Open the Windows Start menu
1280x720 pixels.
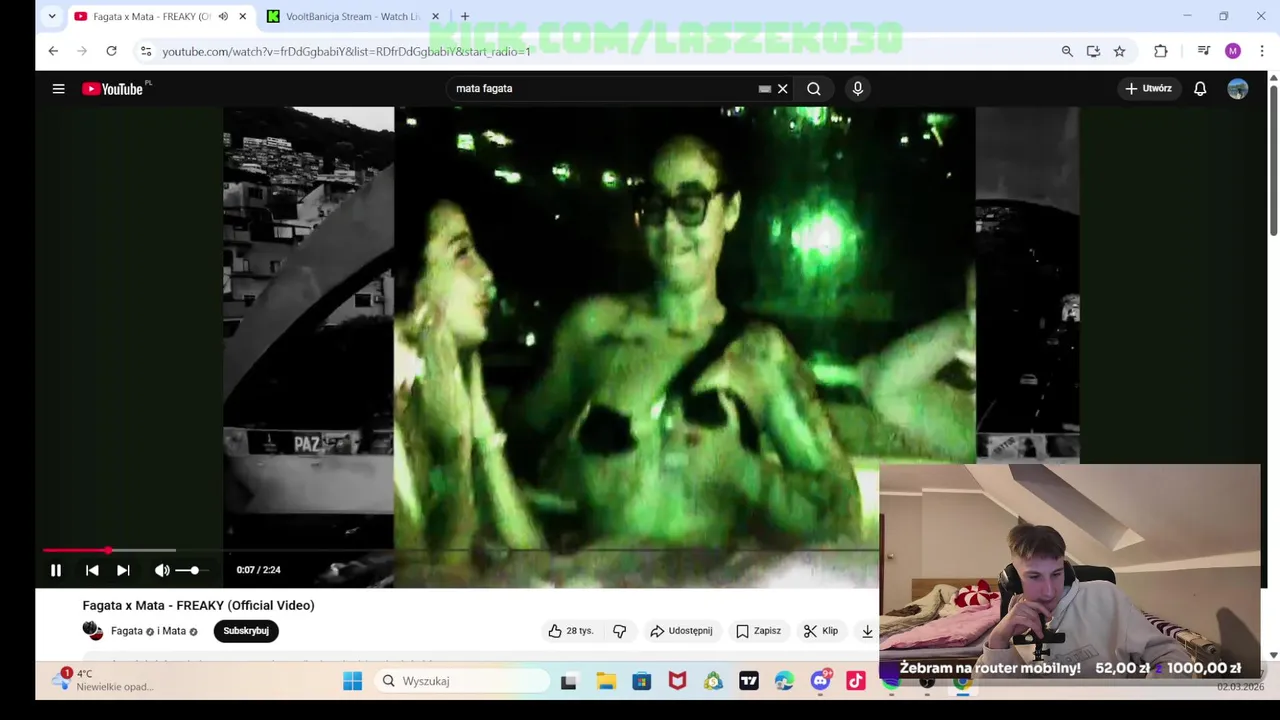pyautogui.click(x=352, y=681)
